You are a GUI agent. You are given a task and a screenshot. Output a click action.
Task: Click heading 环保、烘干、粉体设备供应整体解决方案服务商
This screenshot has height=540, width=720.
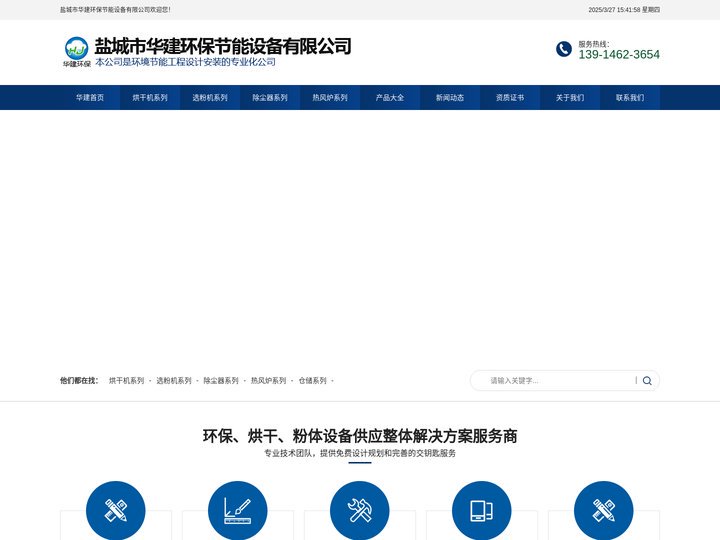click(360, 436)
